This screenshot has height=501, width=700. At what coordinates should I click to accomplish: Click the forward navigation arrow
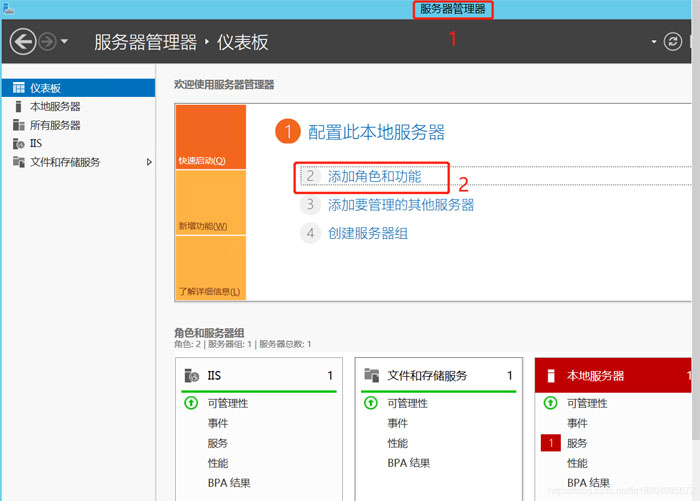point(46,42)
